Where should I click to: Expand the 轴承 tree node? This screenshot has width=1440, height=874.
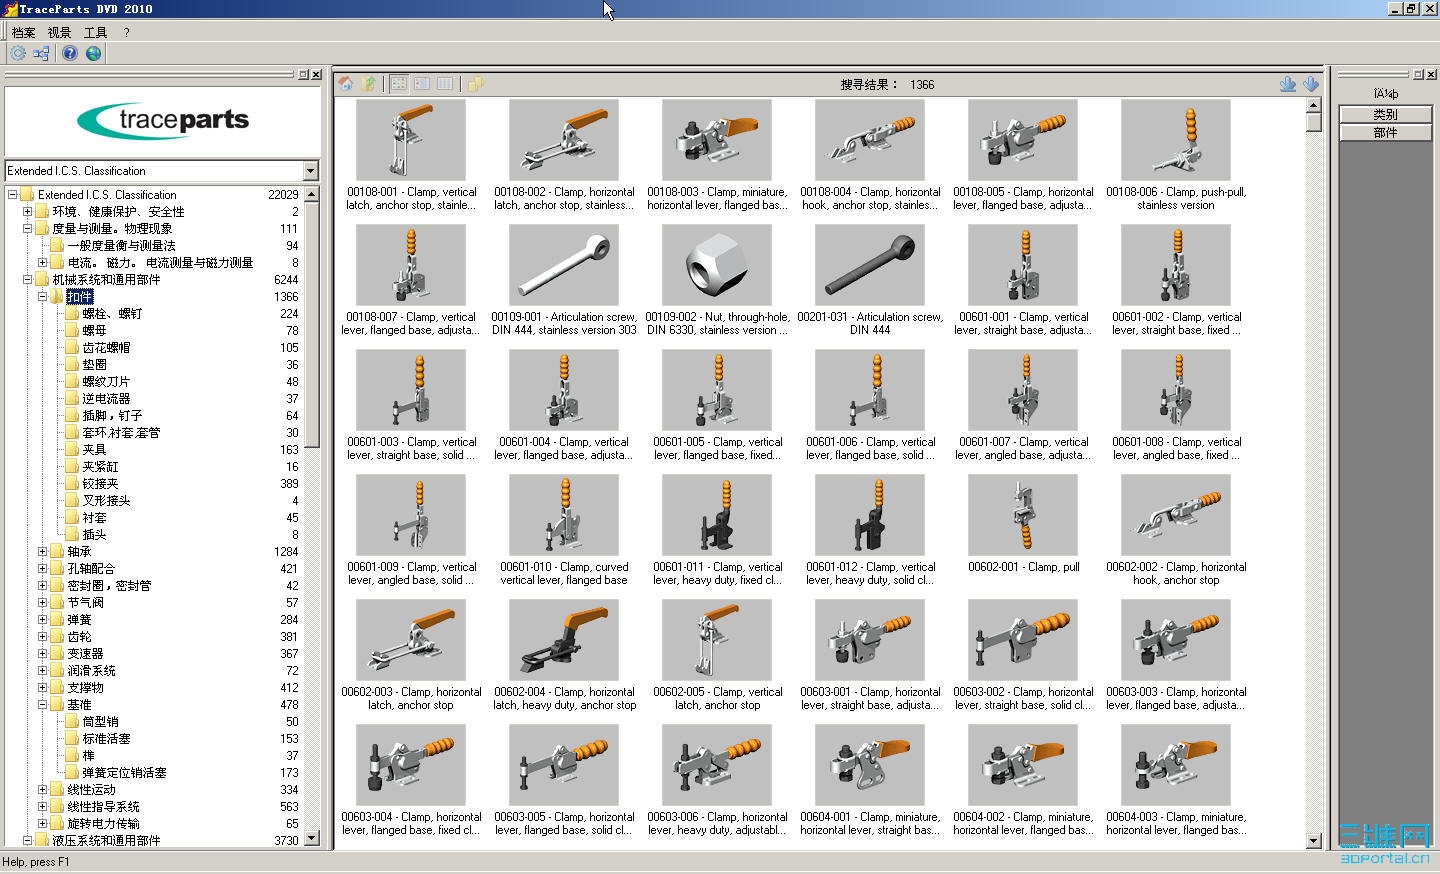(x=43, y=552)
